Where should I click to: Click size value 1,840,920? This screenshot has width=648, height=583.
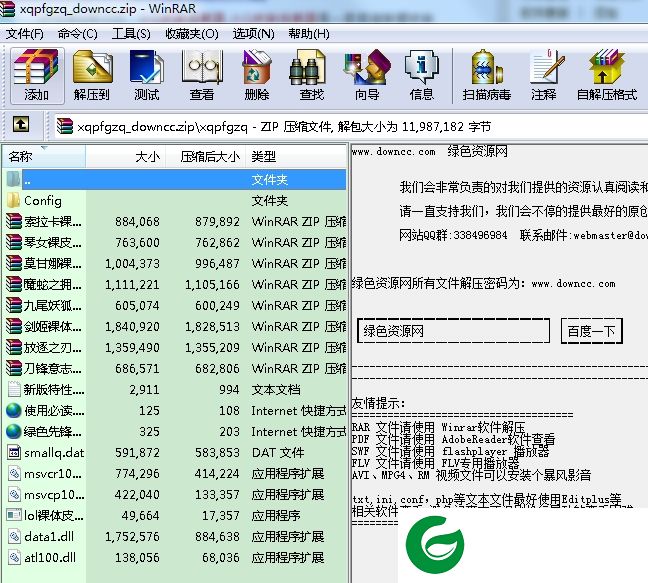coord(132,327)
